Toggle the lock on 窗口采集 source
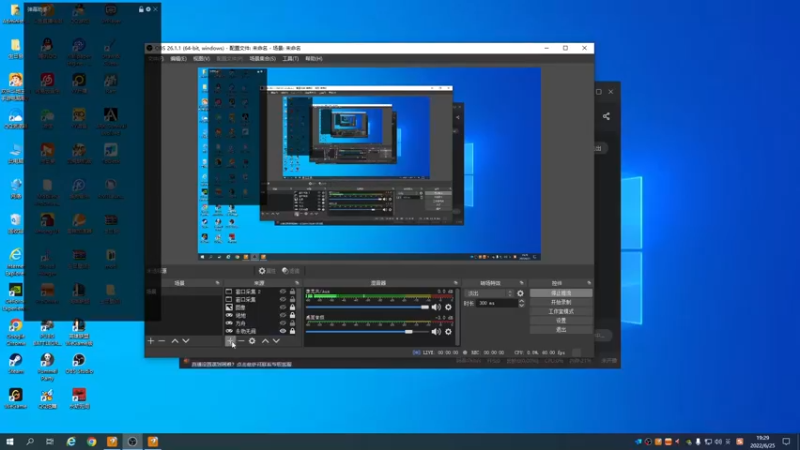The height and width of the screenshot is (450, 800). pos(292,299)
